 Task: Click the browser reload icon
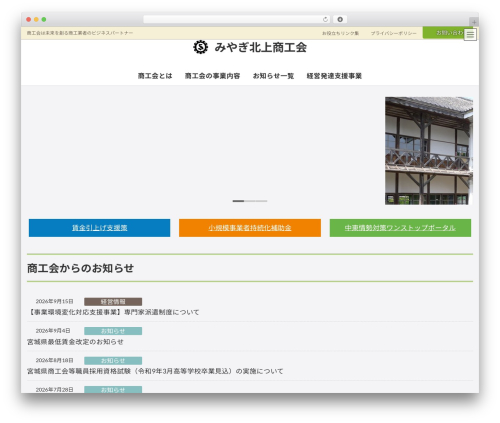point(325,19)
